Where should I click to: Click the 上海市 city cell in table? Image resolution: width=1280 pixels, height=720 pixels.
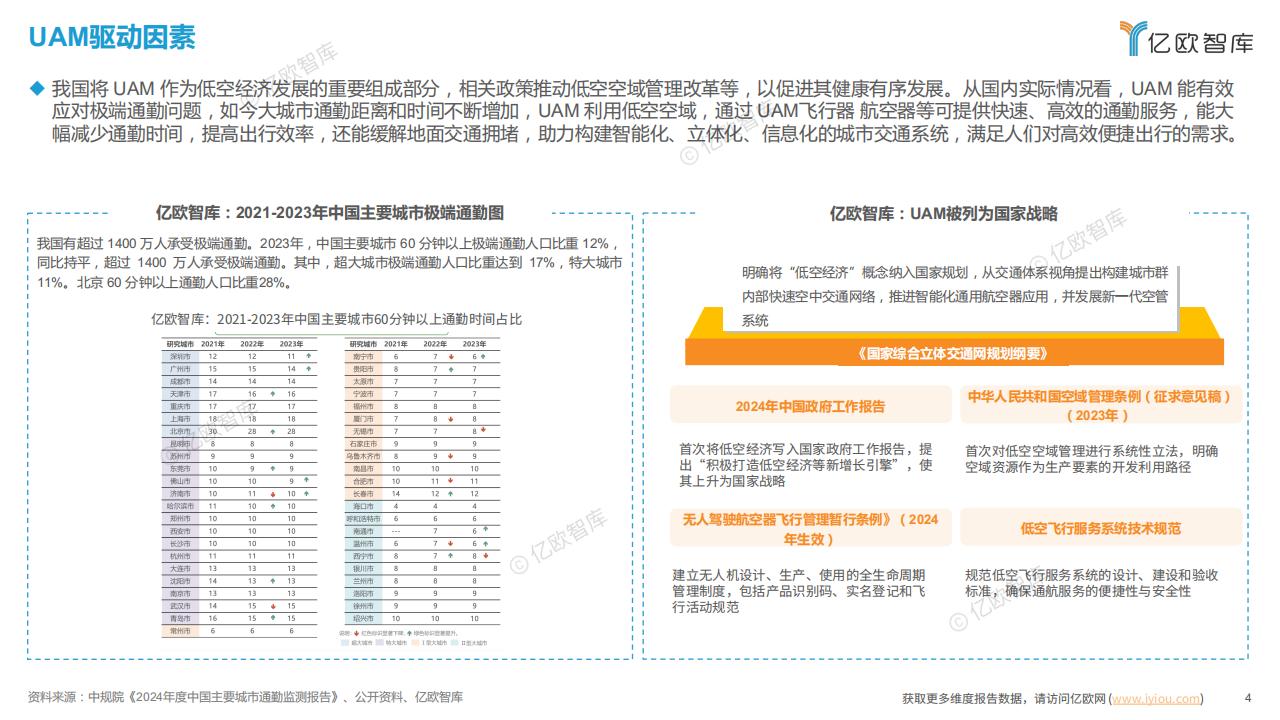[181, 419]
